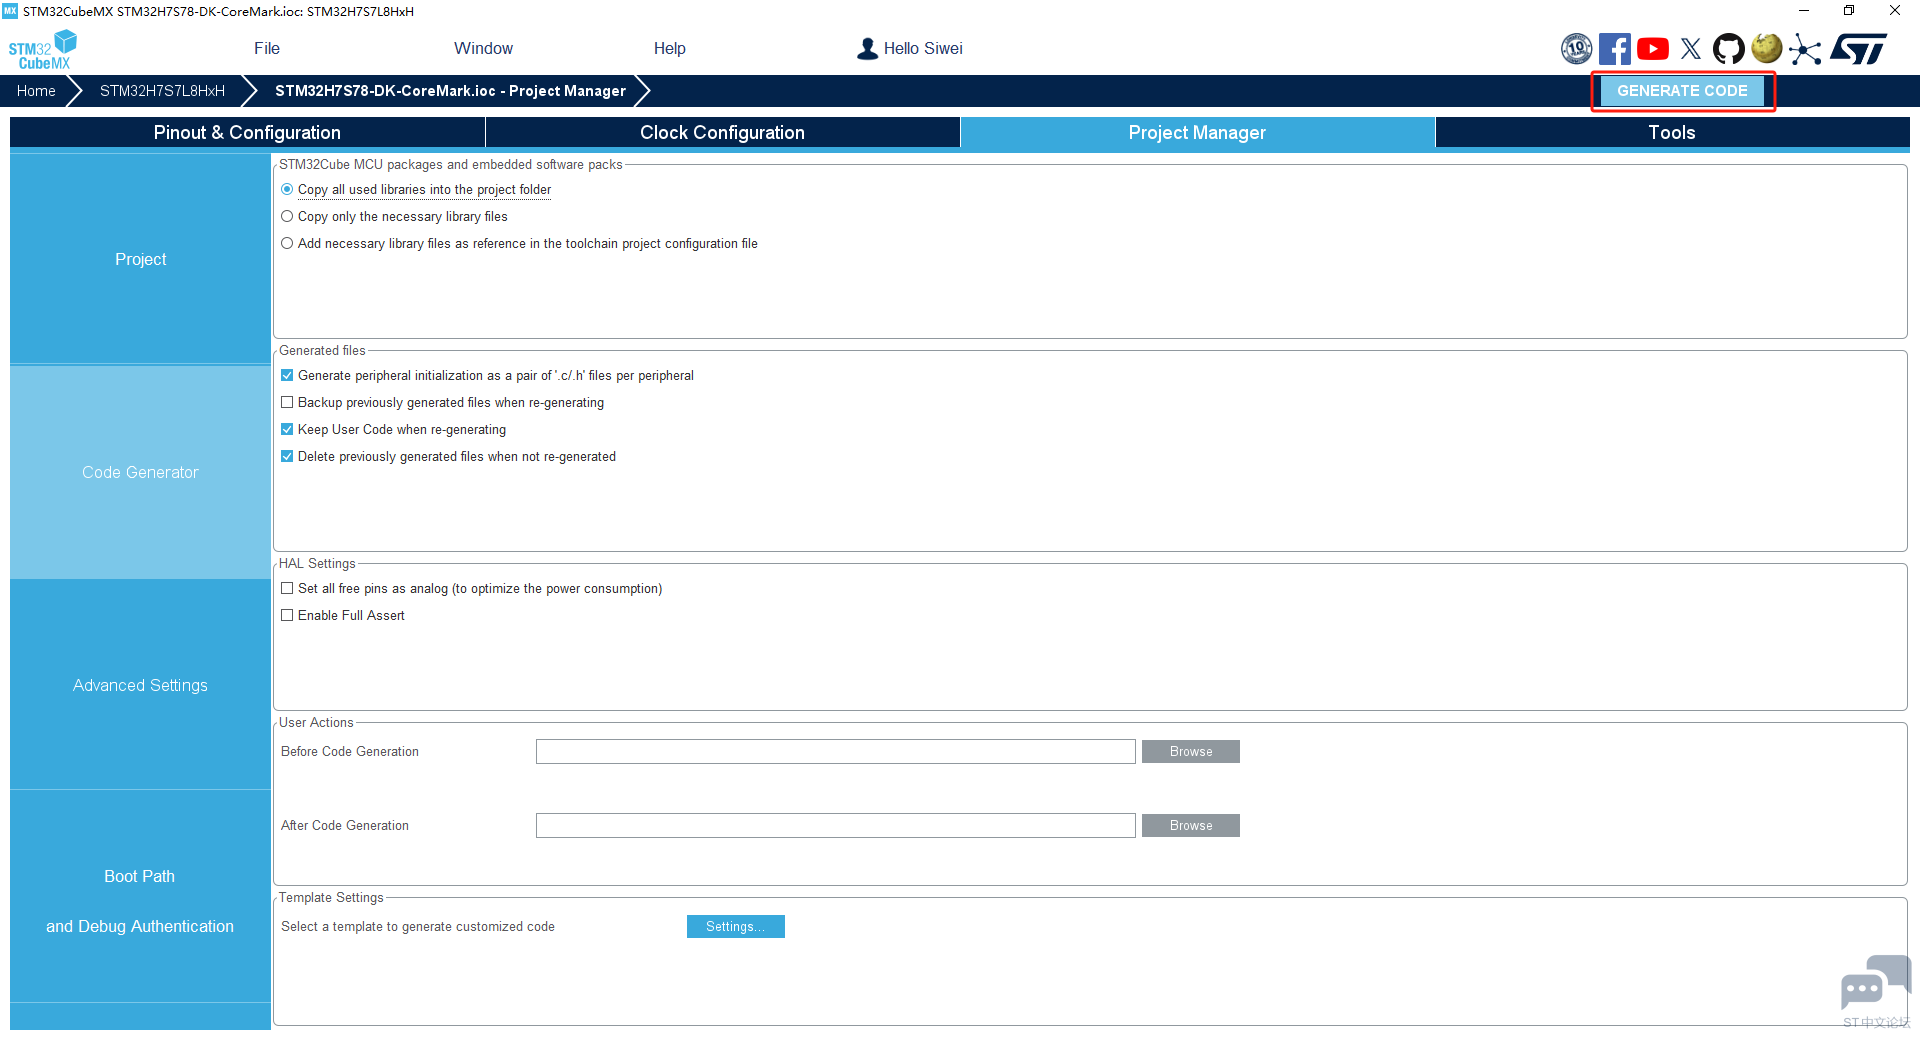This screenshot has height=1038, width=1920.
Task: Click the ST community network icon
Action: coord(1804,49)
